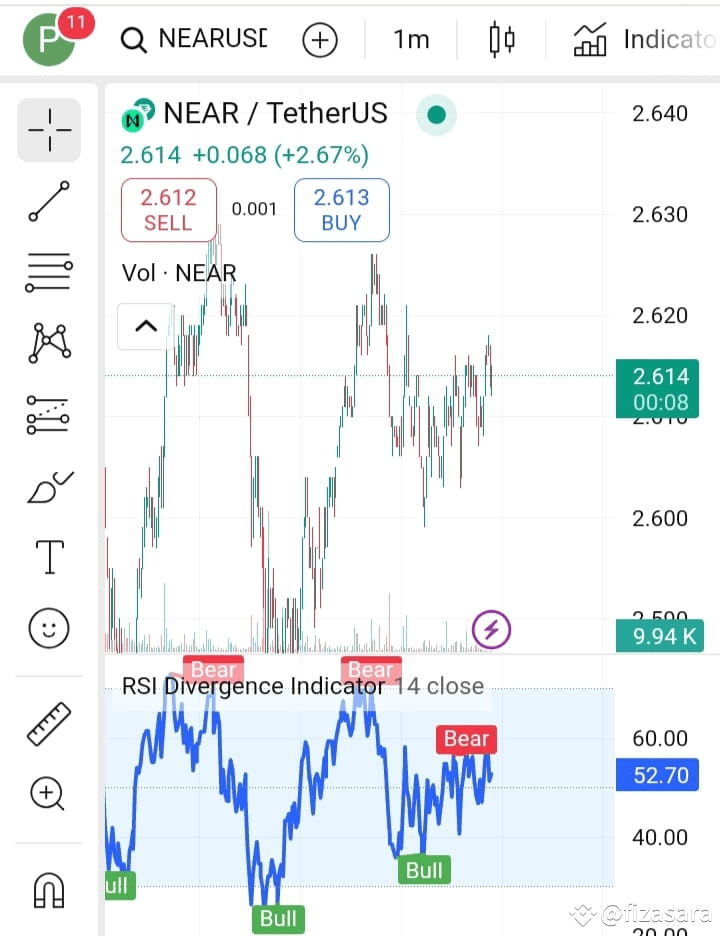Click the 2.613 BUY button
Image resolution: width=720 pixels, height=936 pixels.
click(341, 210)
